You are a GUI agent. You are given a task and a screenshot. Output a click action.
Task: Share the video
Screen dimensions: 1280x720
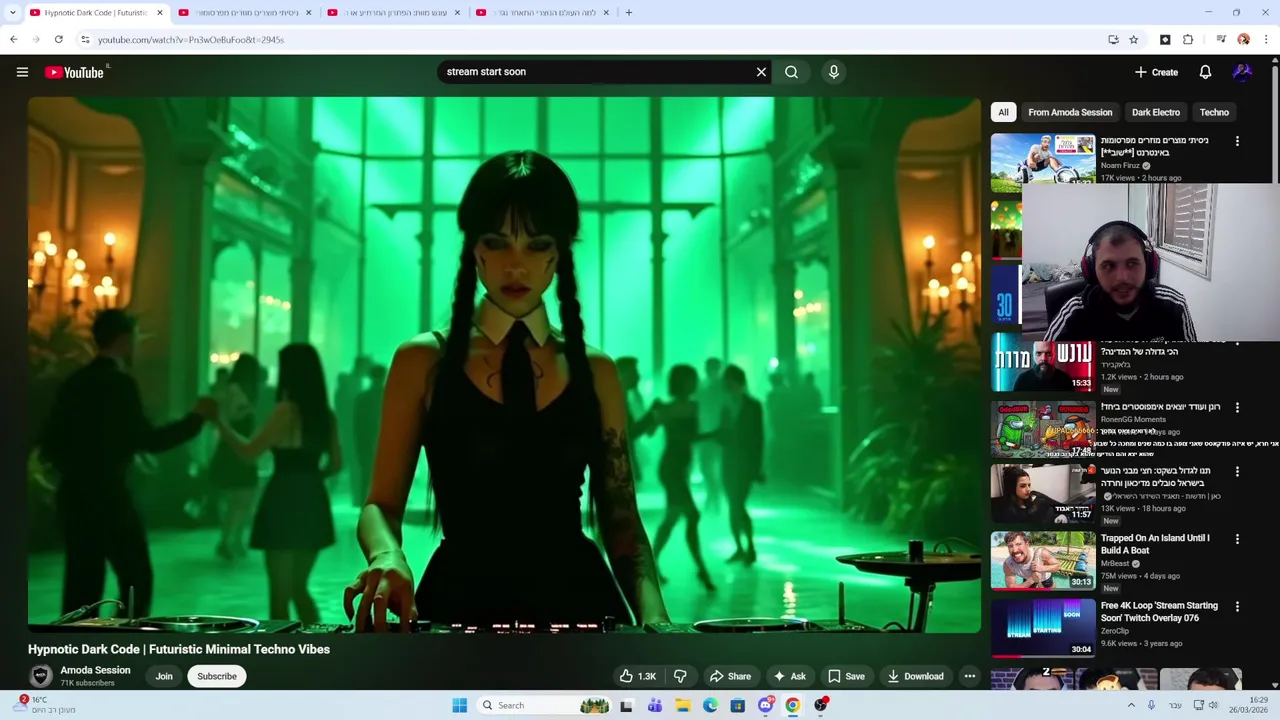[x=730, y=676]
